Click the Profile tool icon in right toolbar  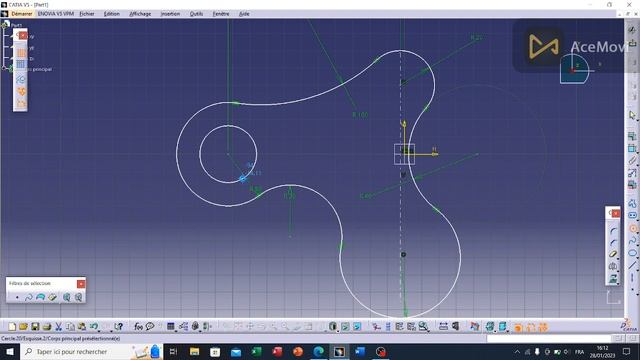coord(632,203)
